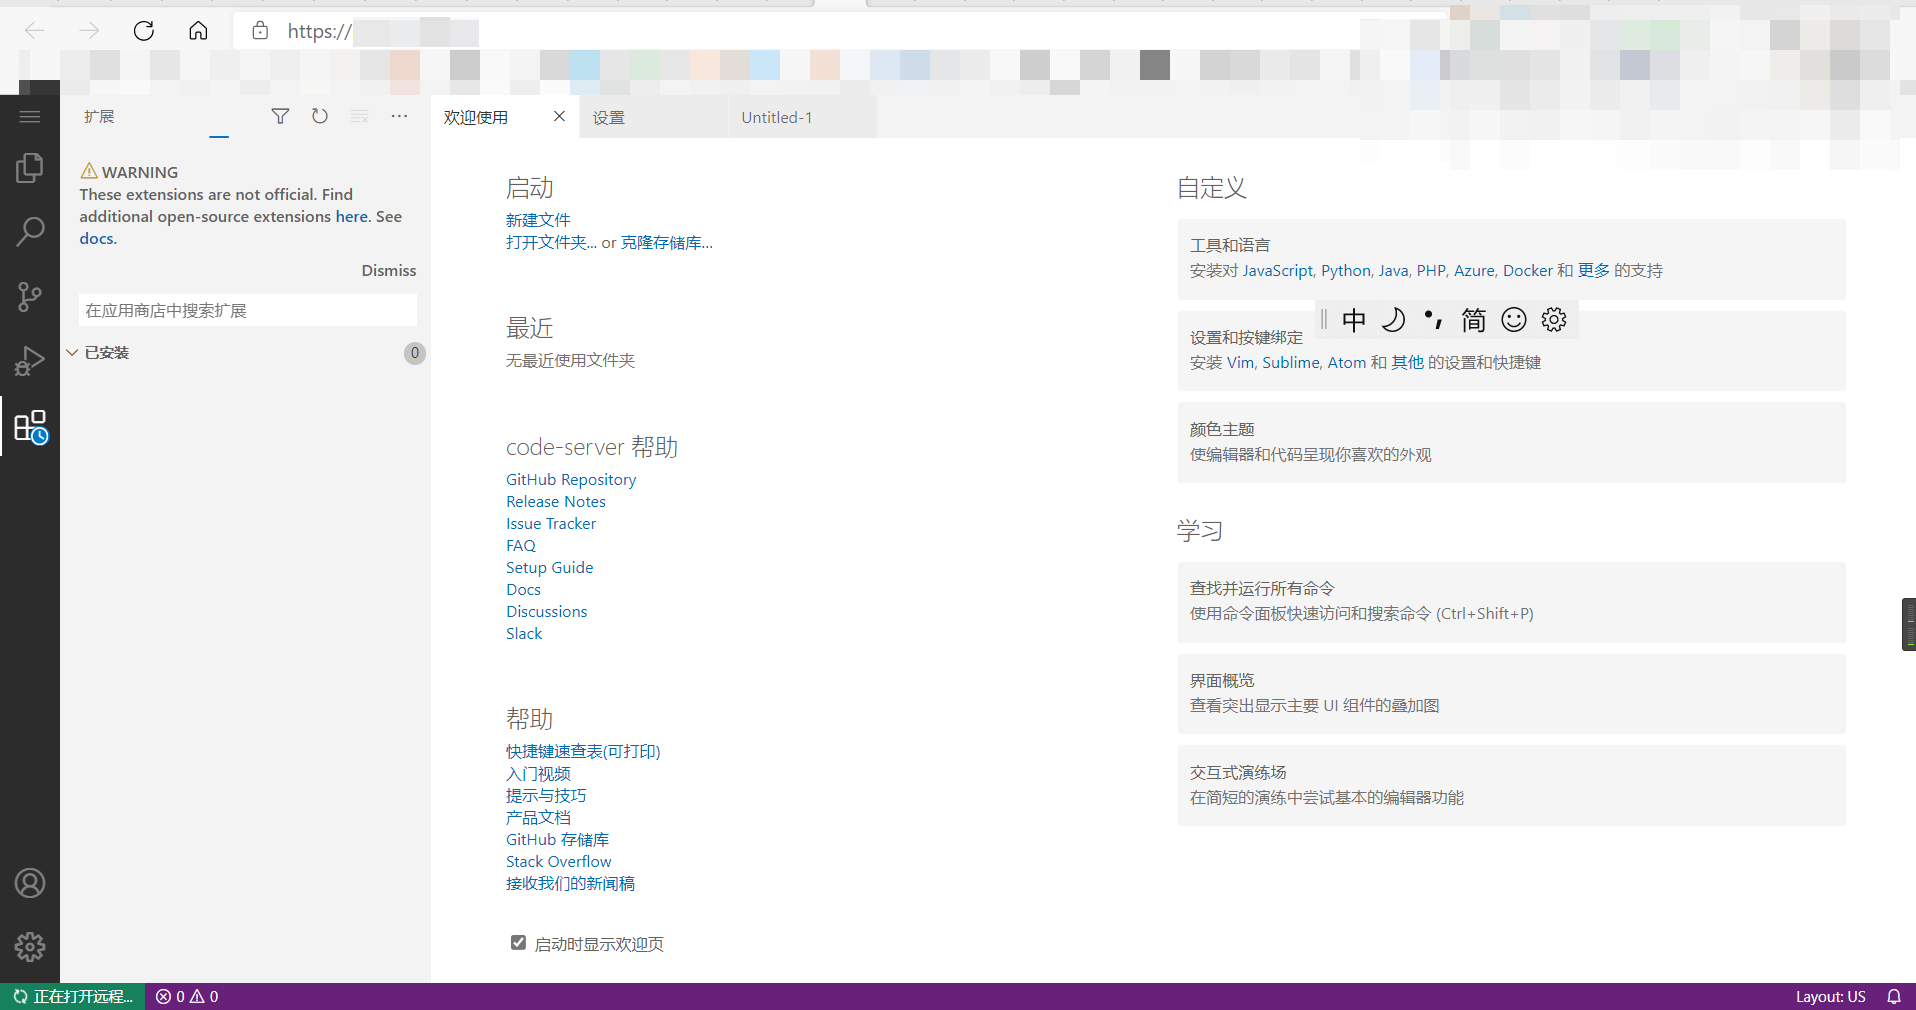This screenshot has width=1916, height=1010.
Task: Open the Slack link
Action: point(524,634)
